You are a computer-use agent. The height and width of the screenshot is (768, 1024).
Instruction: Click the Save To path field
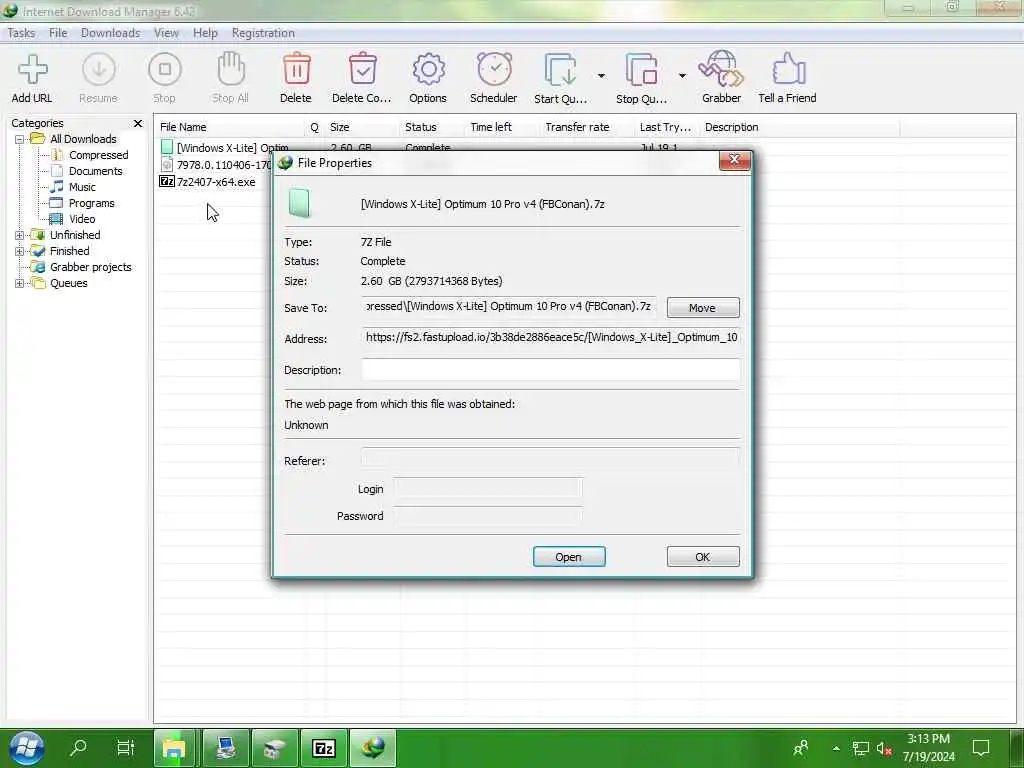pos(509,307)
